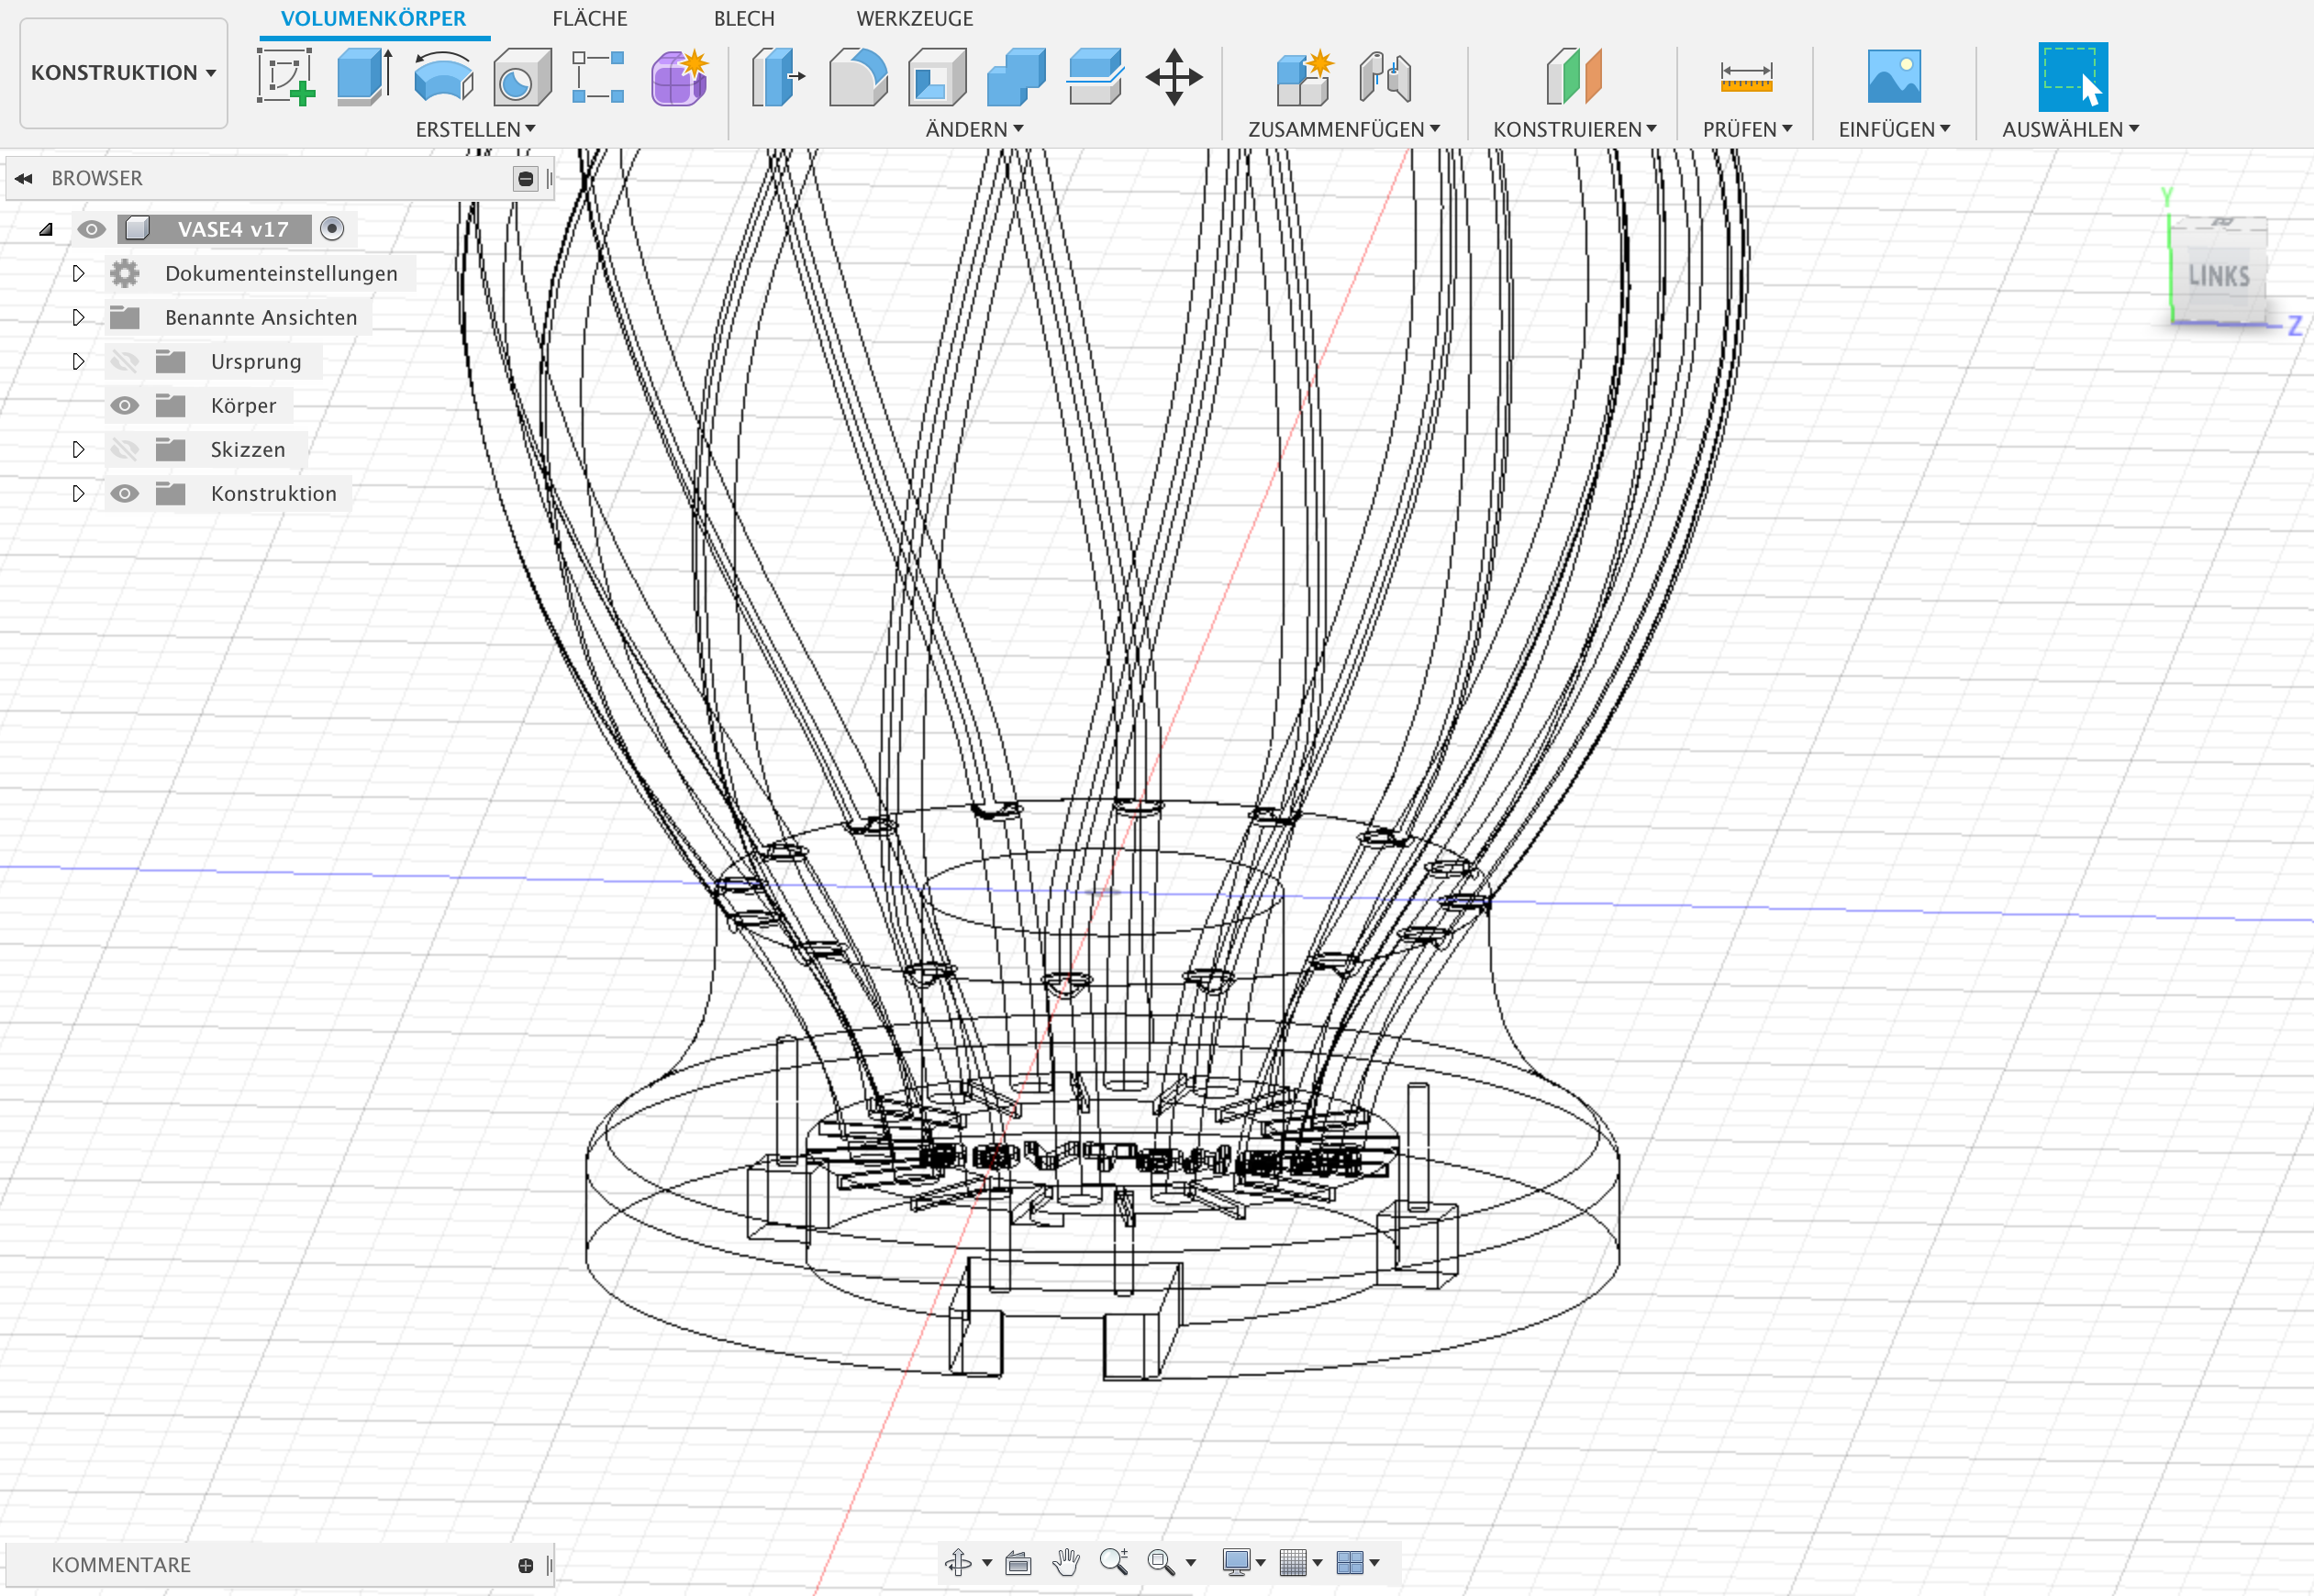Show the hidden Skizzen folder
Screen dimensions: 2314x1596
(124, 449)
